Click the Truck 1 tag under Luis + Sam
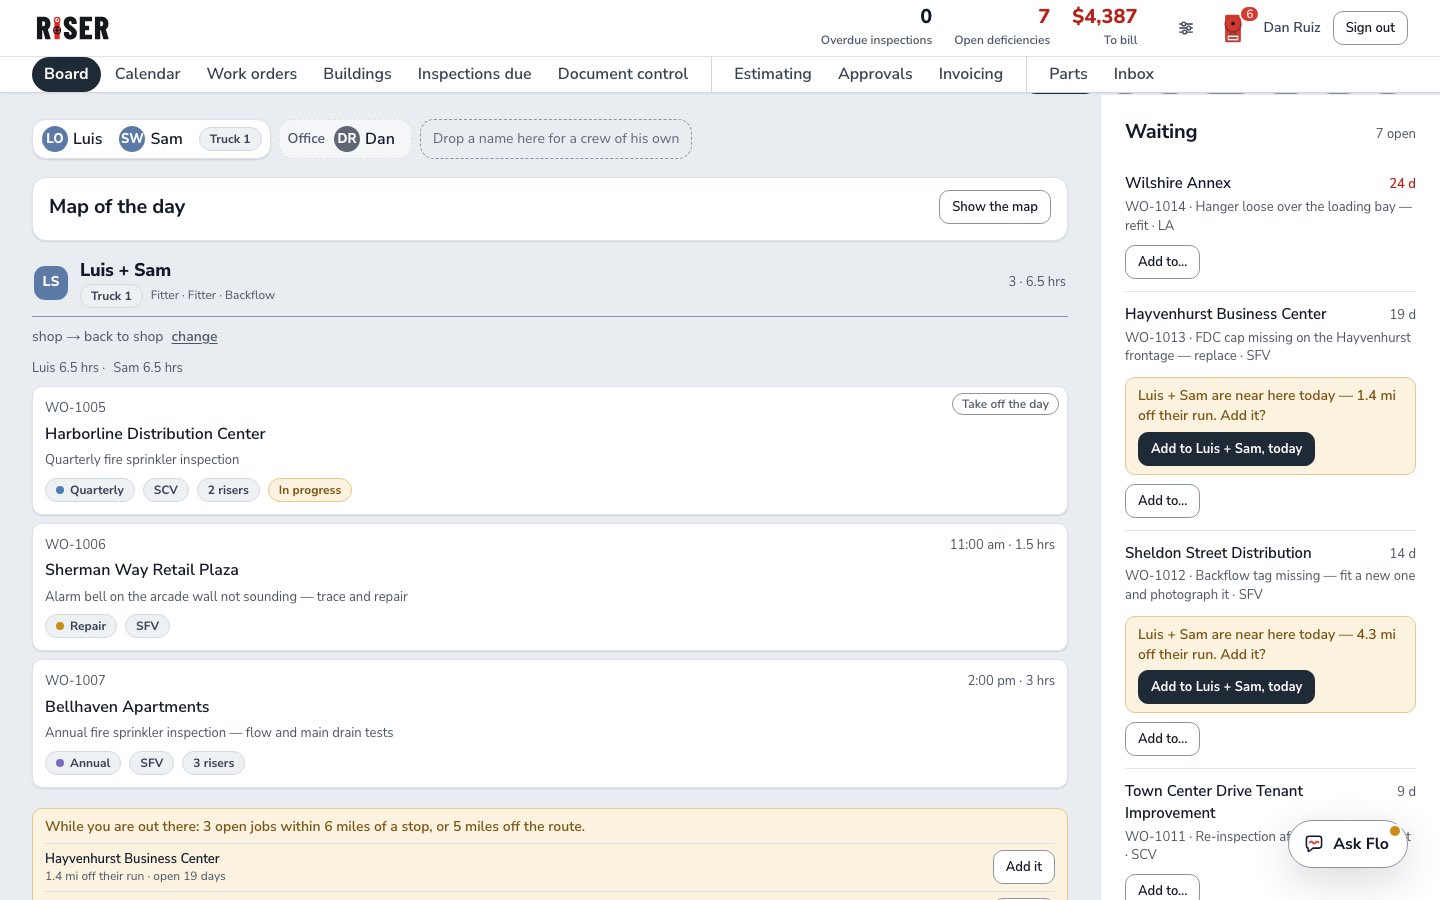 coord(111,296)
